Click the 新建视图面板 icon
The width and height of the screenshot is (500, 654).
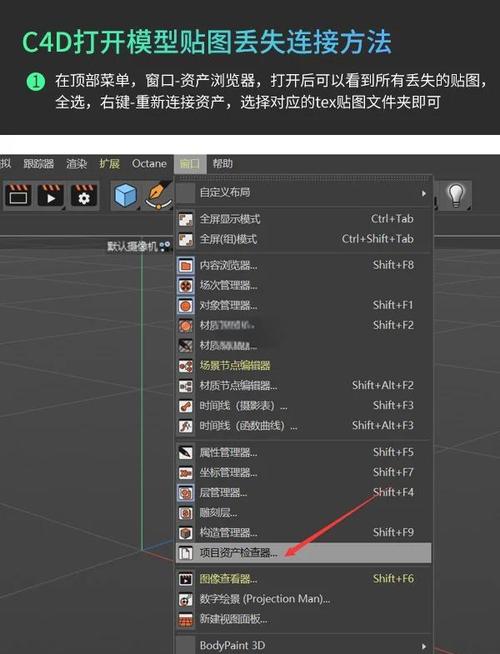186,619
